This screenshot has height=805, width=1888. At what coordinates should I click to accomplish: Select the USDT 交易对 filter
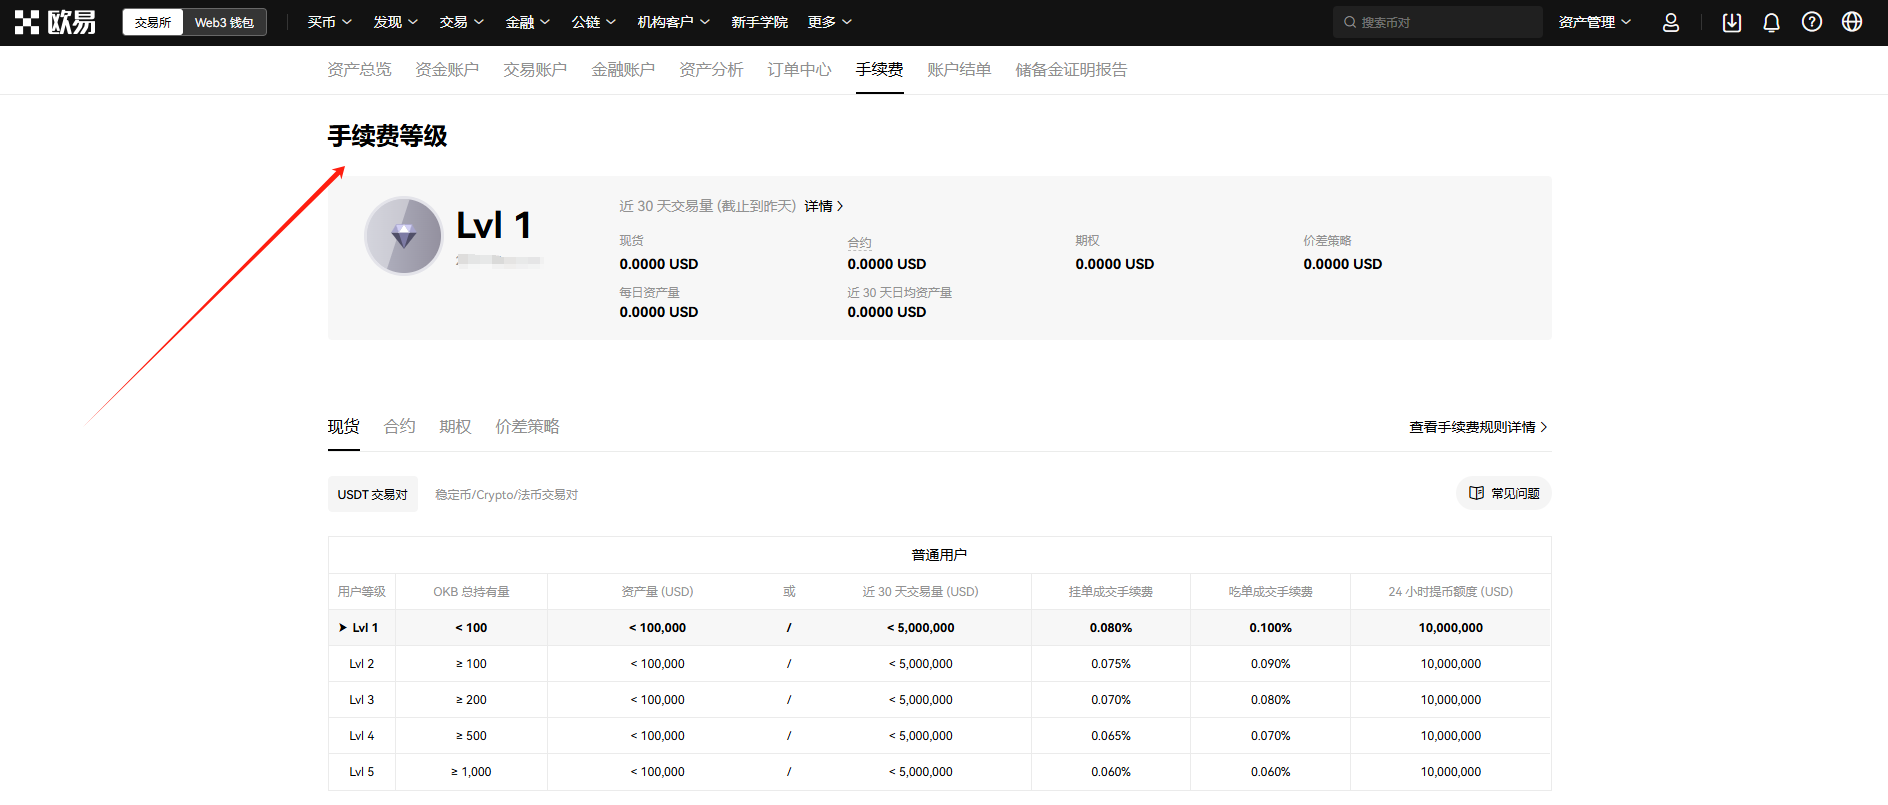(372, 494)
